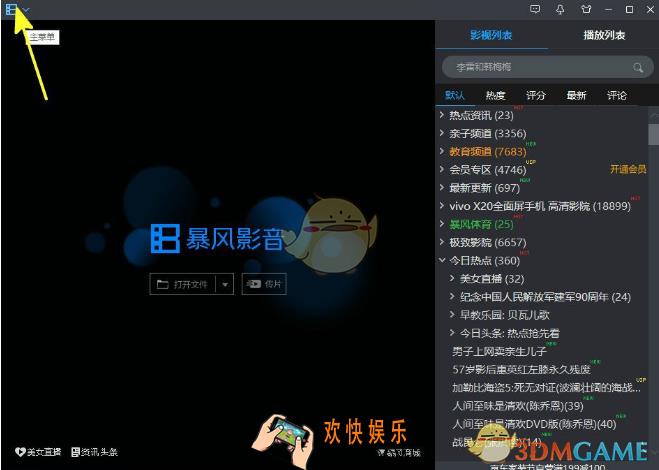Select the 57岁影后惠英红左膝永久残废 item
The height and width of the screenshot is (470, 659).
click(x=521, y=370)
